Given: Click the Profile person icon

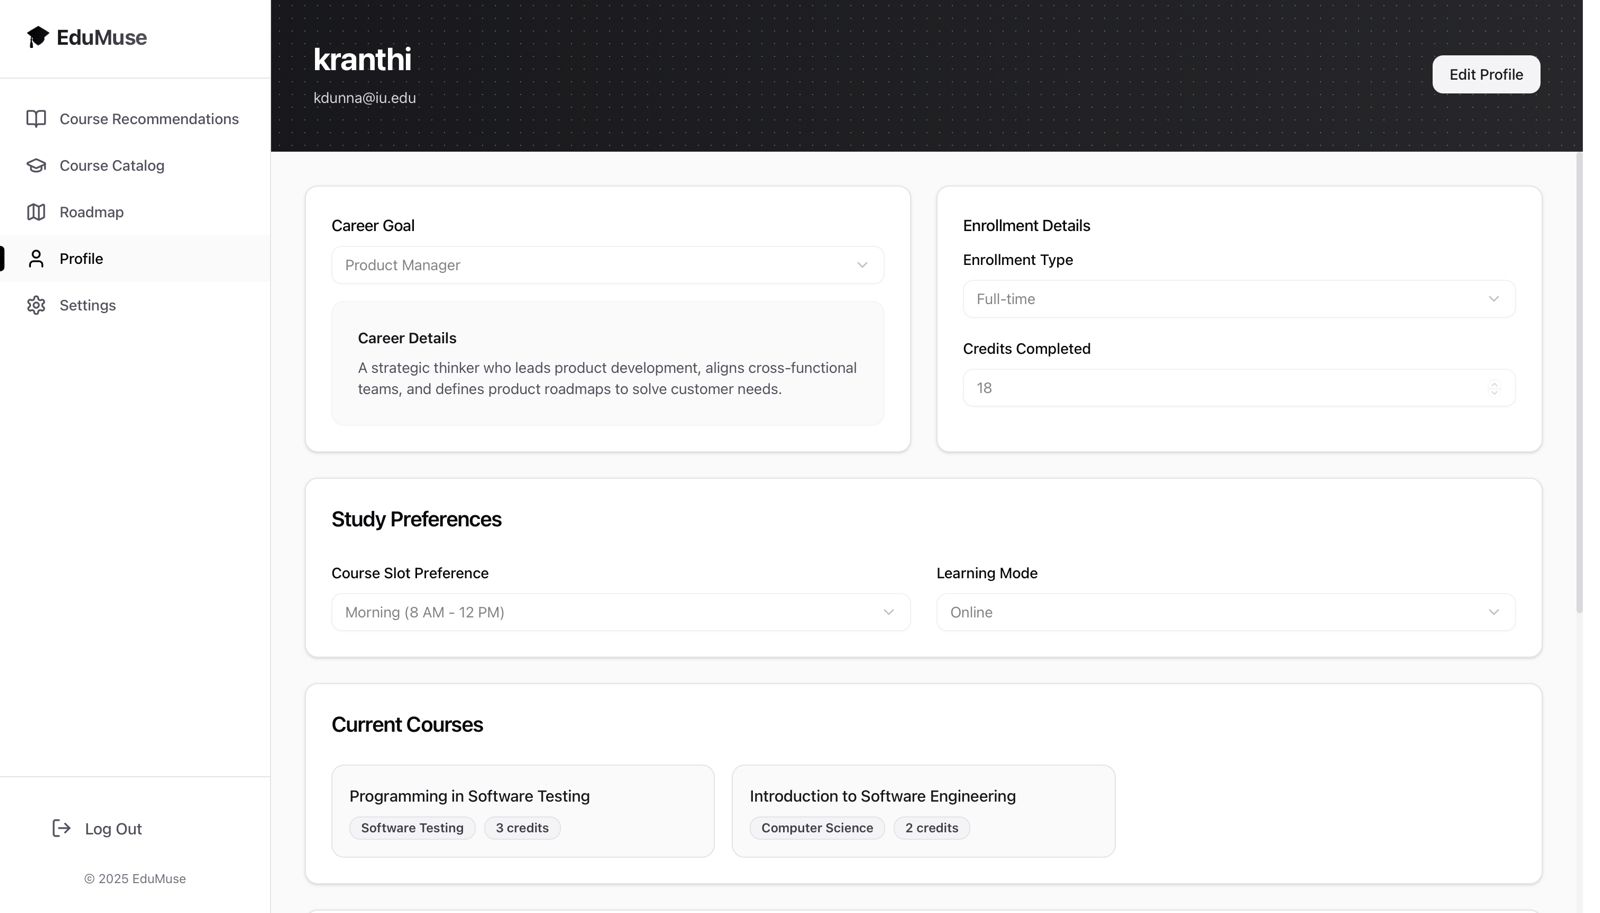Looking at the screenshot, I should (x=36, y=259).
